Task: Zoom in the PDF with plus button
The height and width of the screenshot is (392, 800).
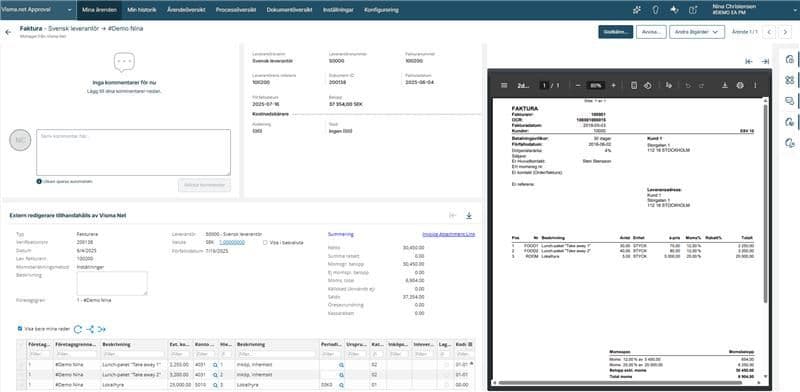Action: 613,85
